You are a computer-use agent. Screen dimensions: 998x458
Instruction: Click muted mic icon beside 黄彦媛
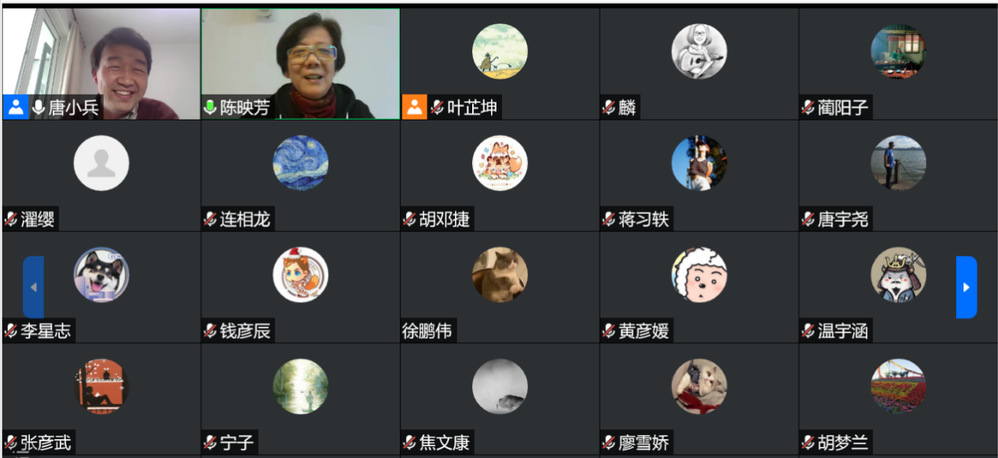pos(608,331)
